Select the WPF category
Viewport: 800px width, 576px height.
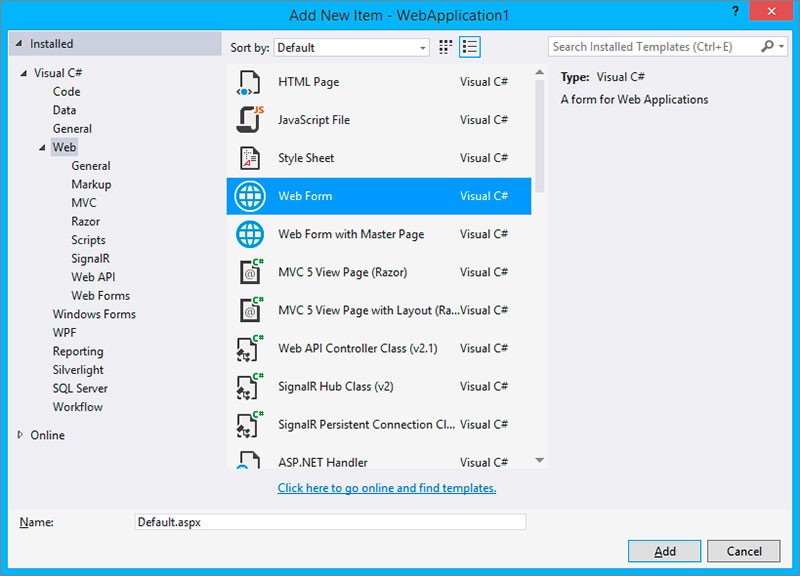(64, 333)
